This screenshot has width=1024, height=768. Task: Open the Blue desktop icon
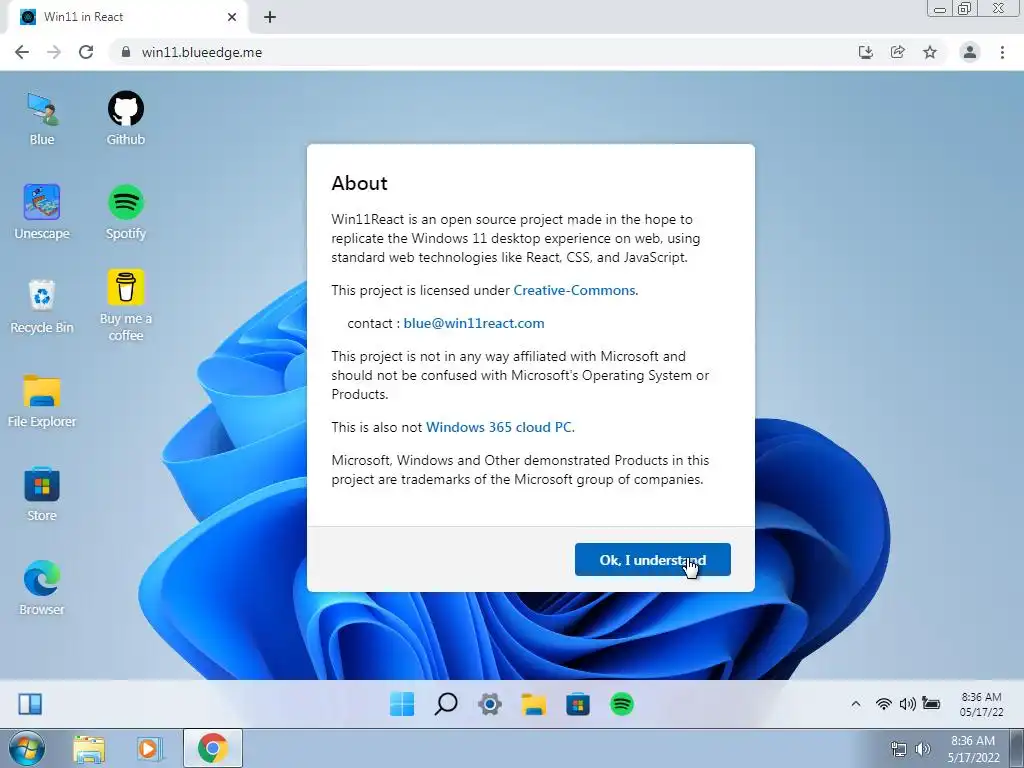tap(42, 119)
